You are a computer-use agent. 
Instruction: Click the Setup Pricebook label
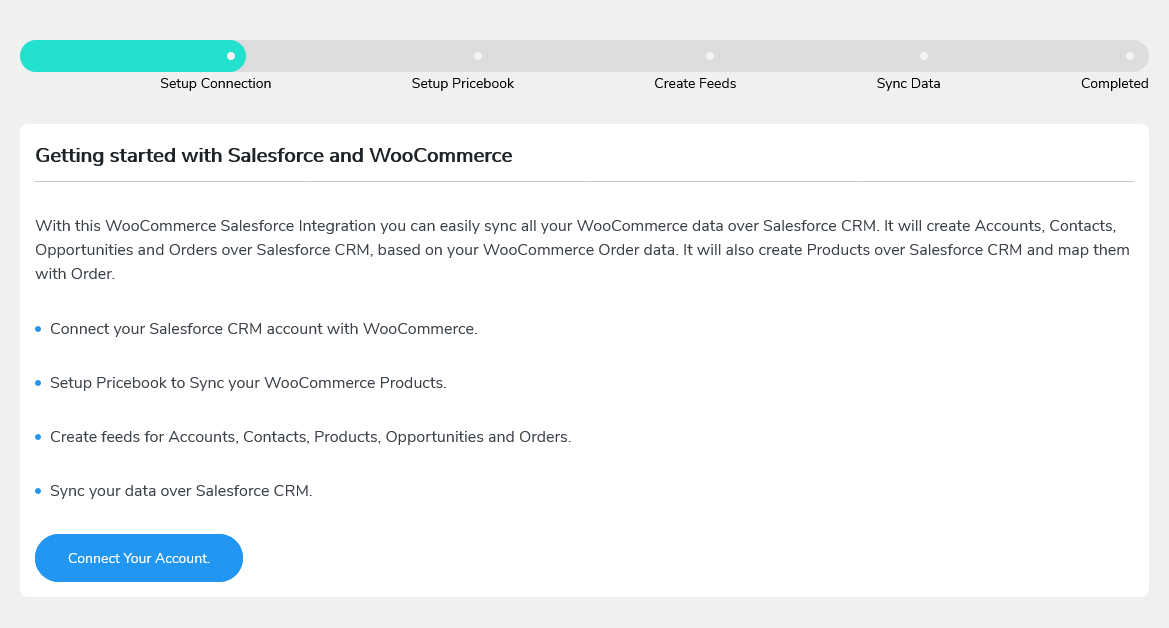point(463,84)
